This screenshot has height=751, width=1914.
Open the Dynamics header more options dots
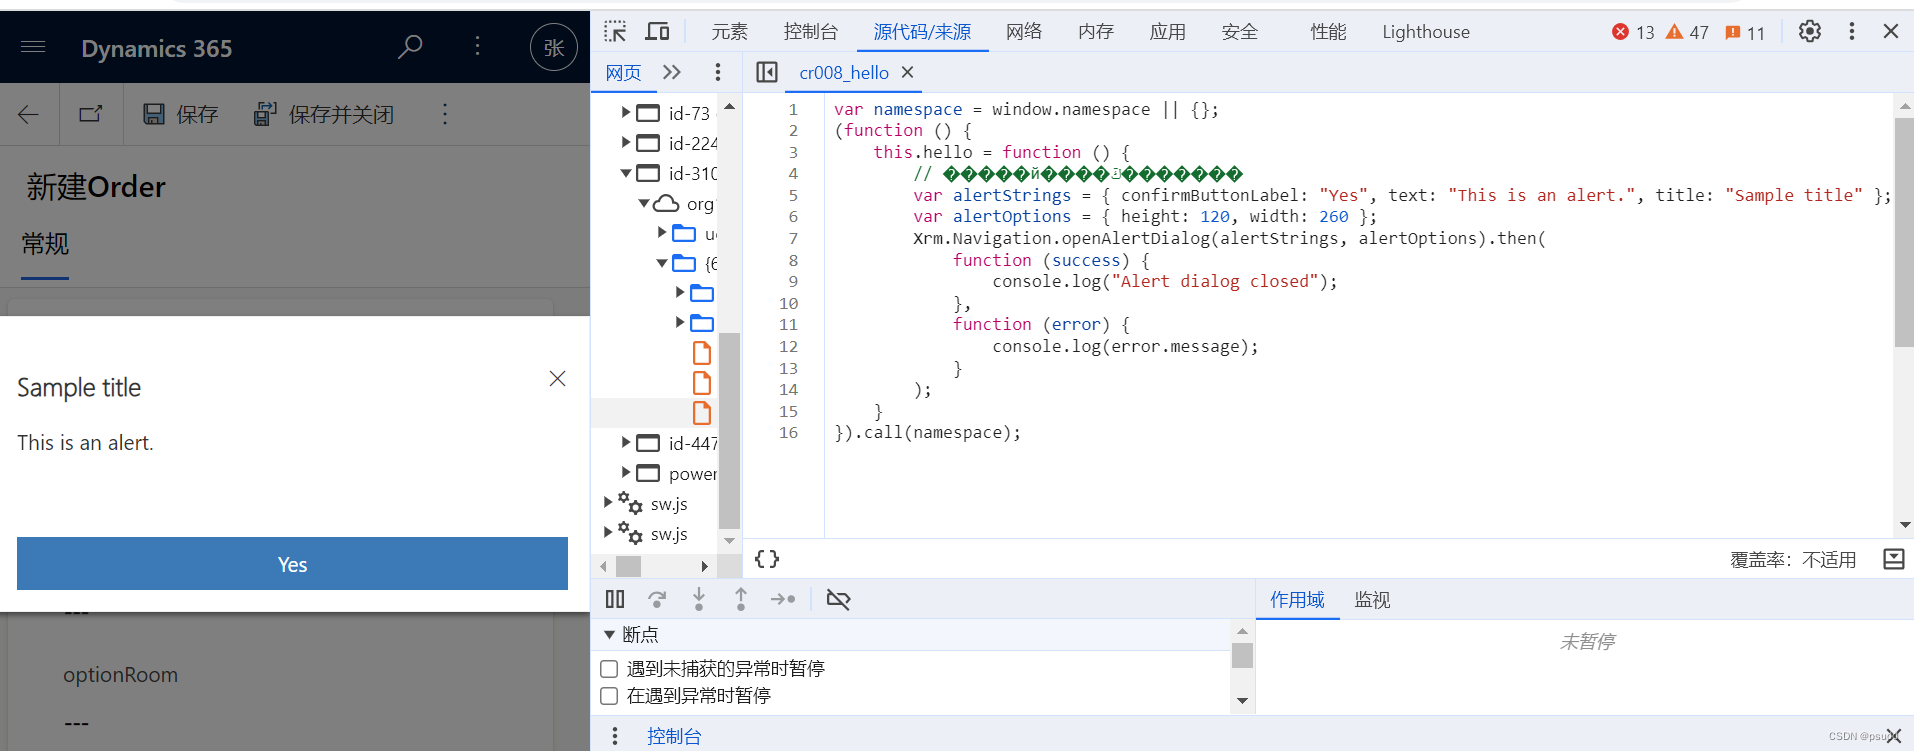[x=477, y=46]
